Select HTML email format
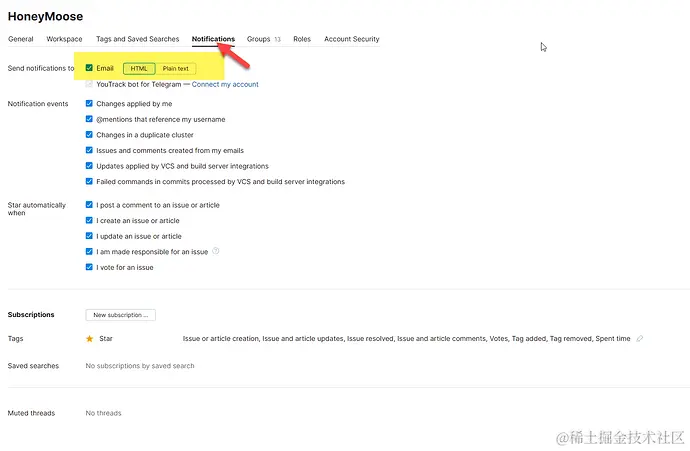The image size is (690, 451). click(x=139, y=69)
